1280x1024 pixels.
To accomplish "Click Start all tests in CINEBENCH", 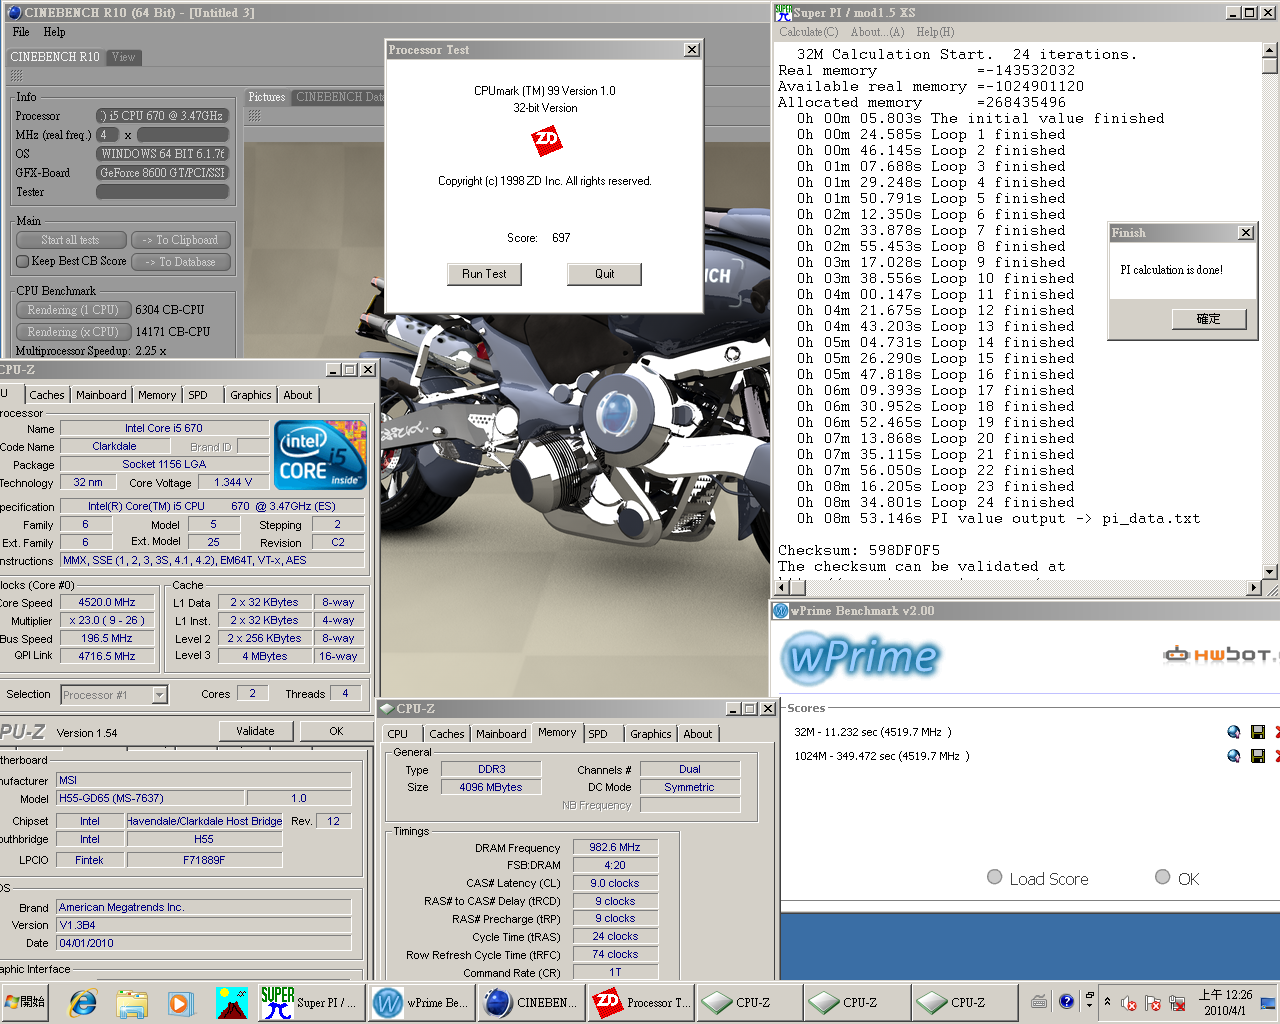I will pos(71,240).
